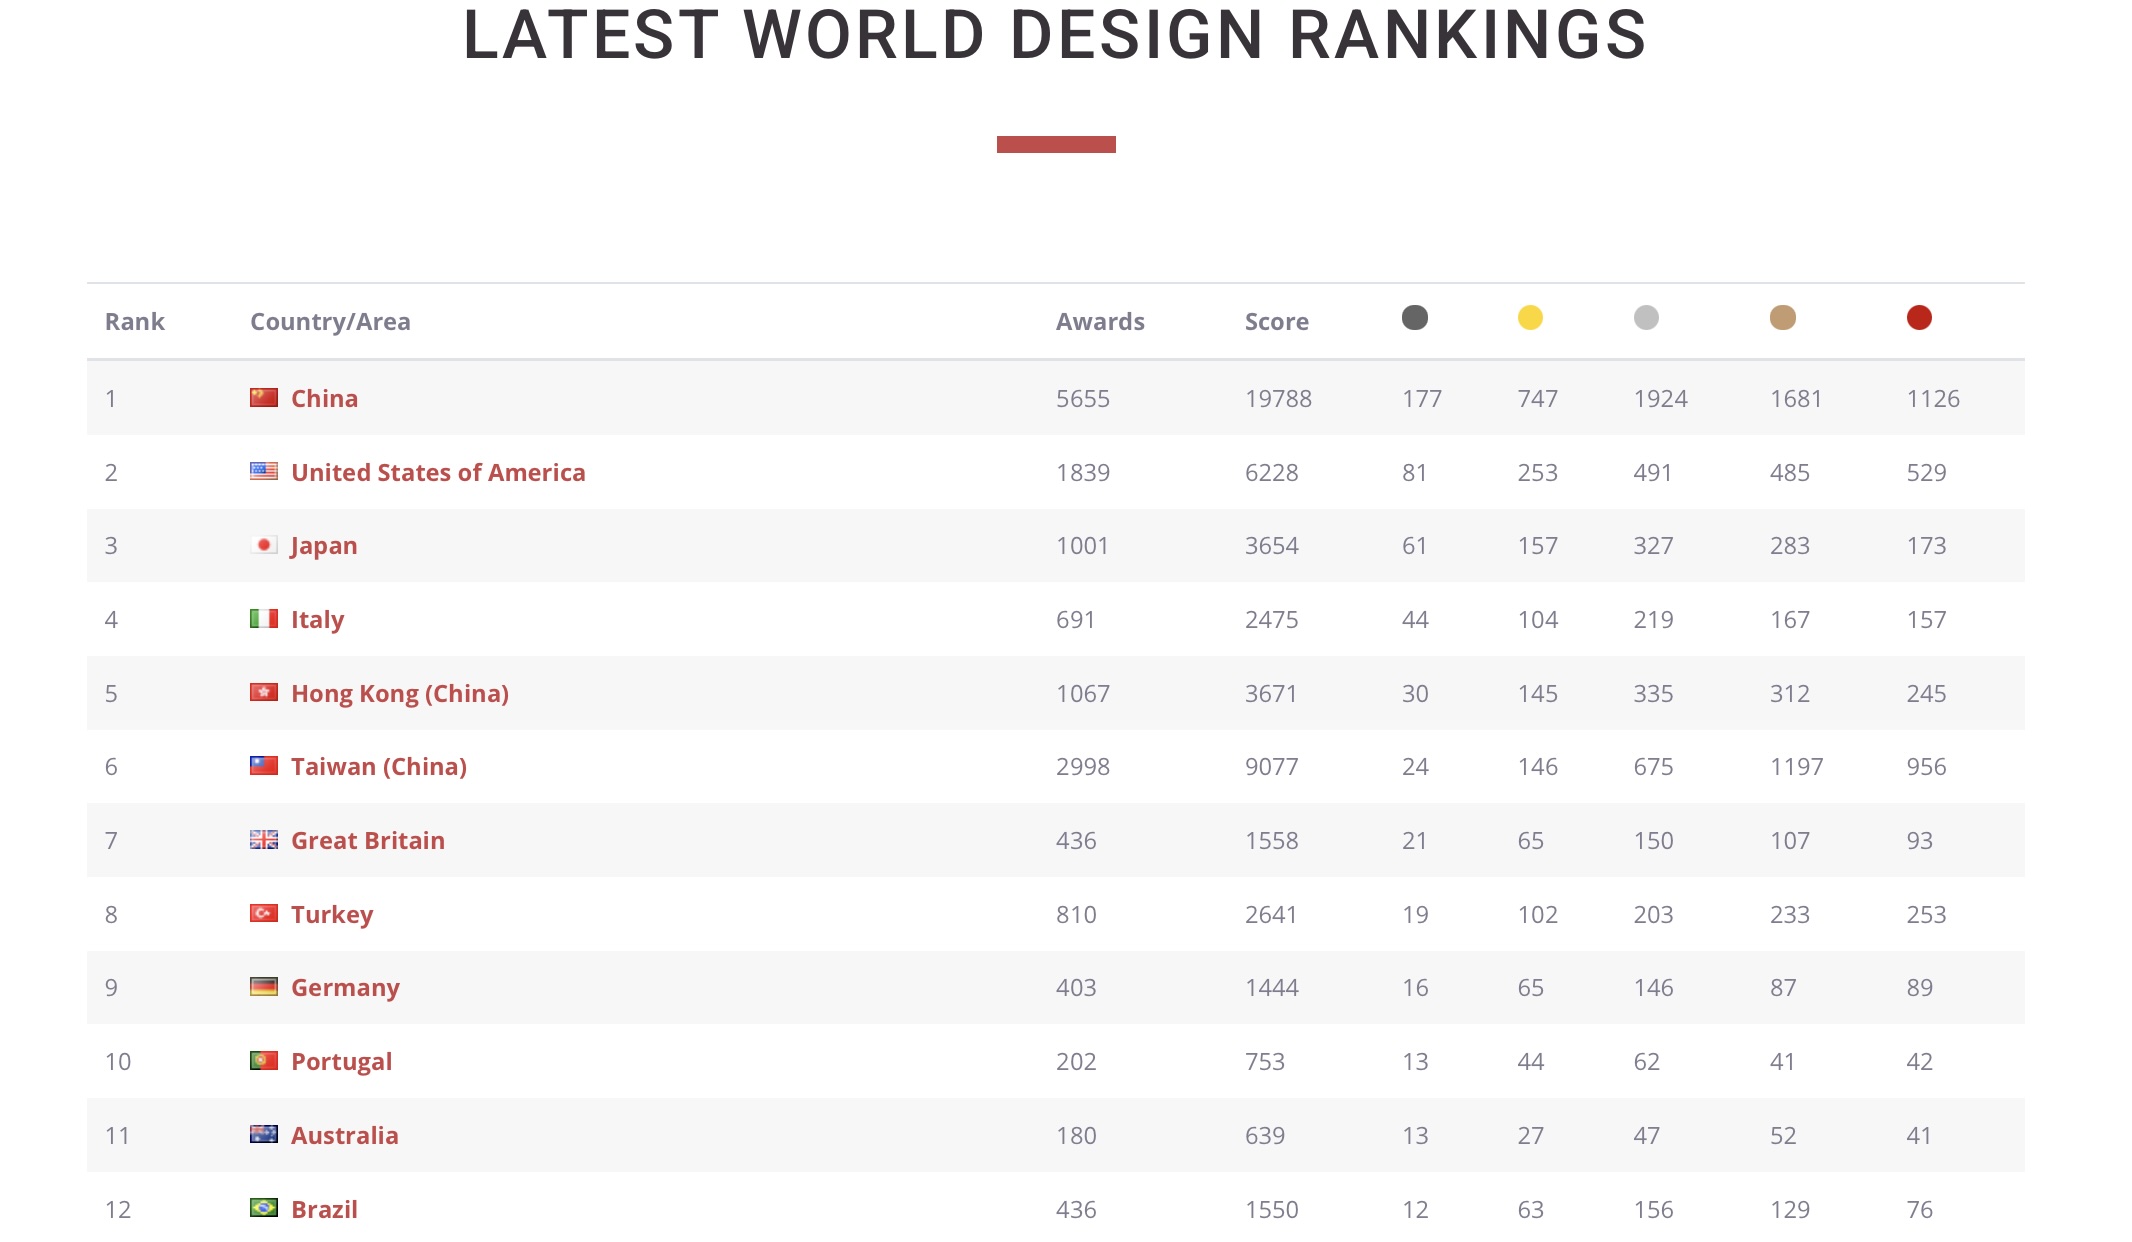2132x1242 pixels.
Task: Open the United States of America link
Action: point(438,472)
